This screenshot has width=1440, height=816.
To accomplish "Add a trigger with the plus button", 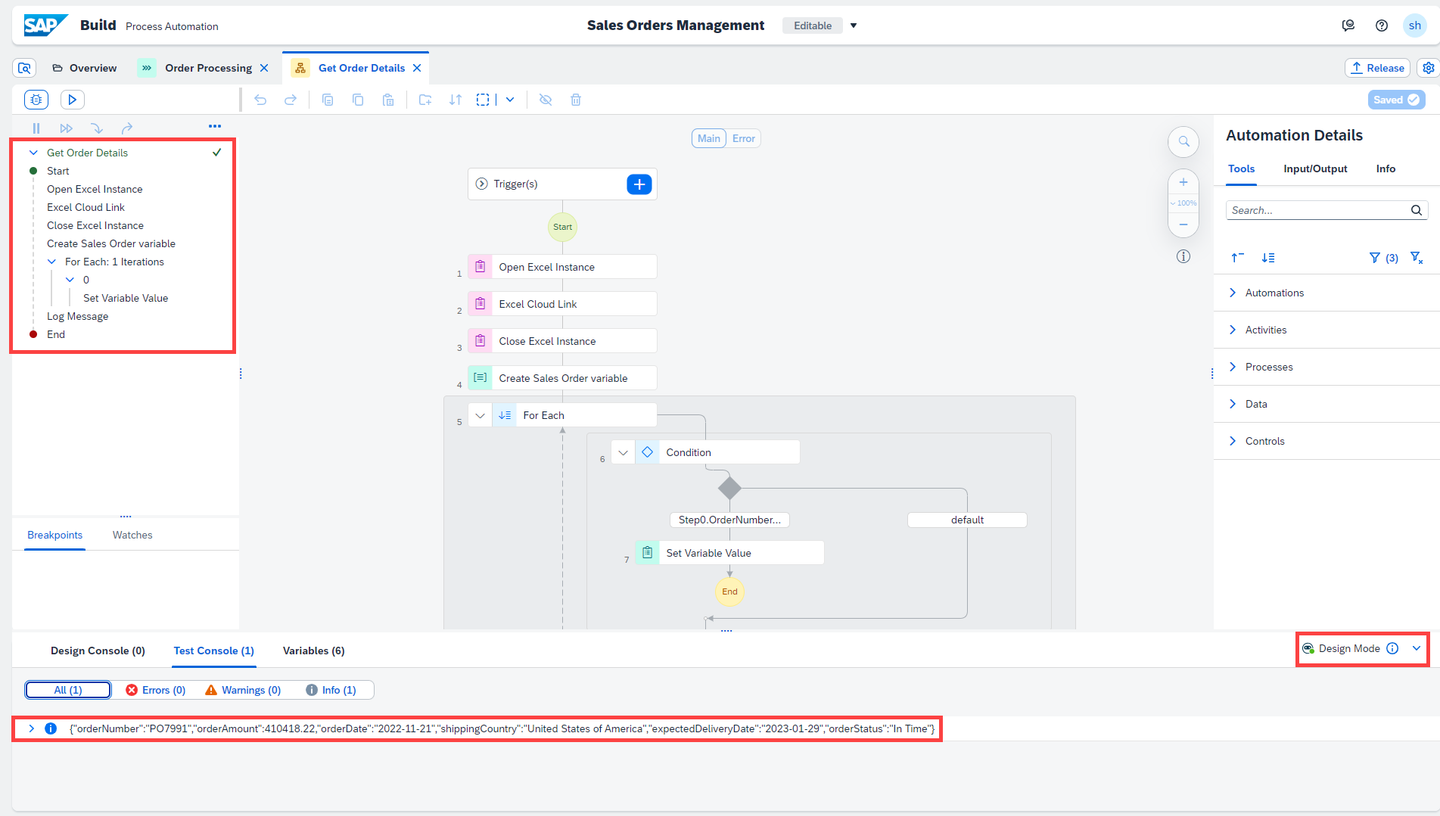I will click(639, 184).
